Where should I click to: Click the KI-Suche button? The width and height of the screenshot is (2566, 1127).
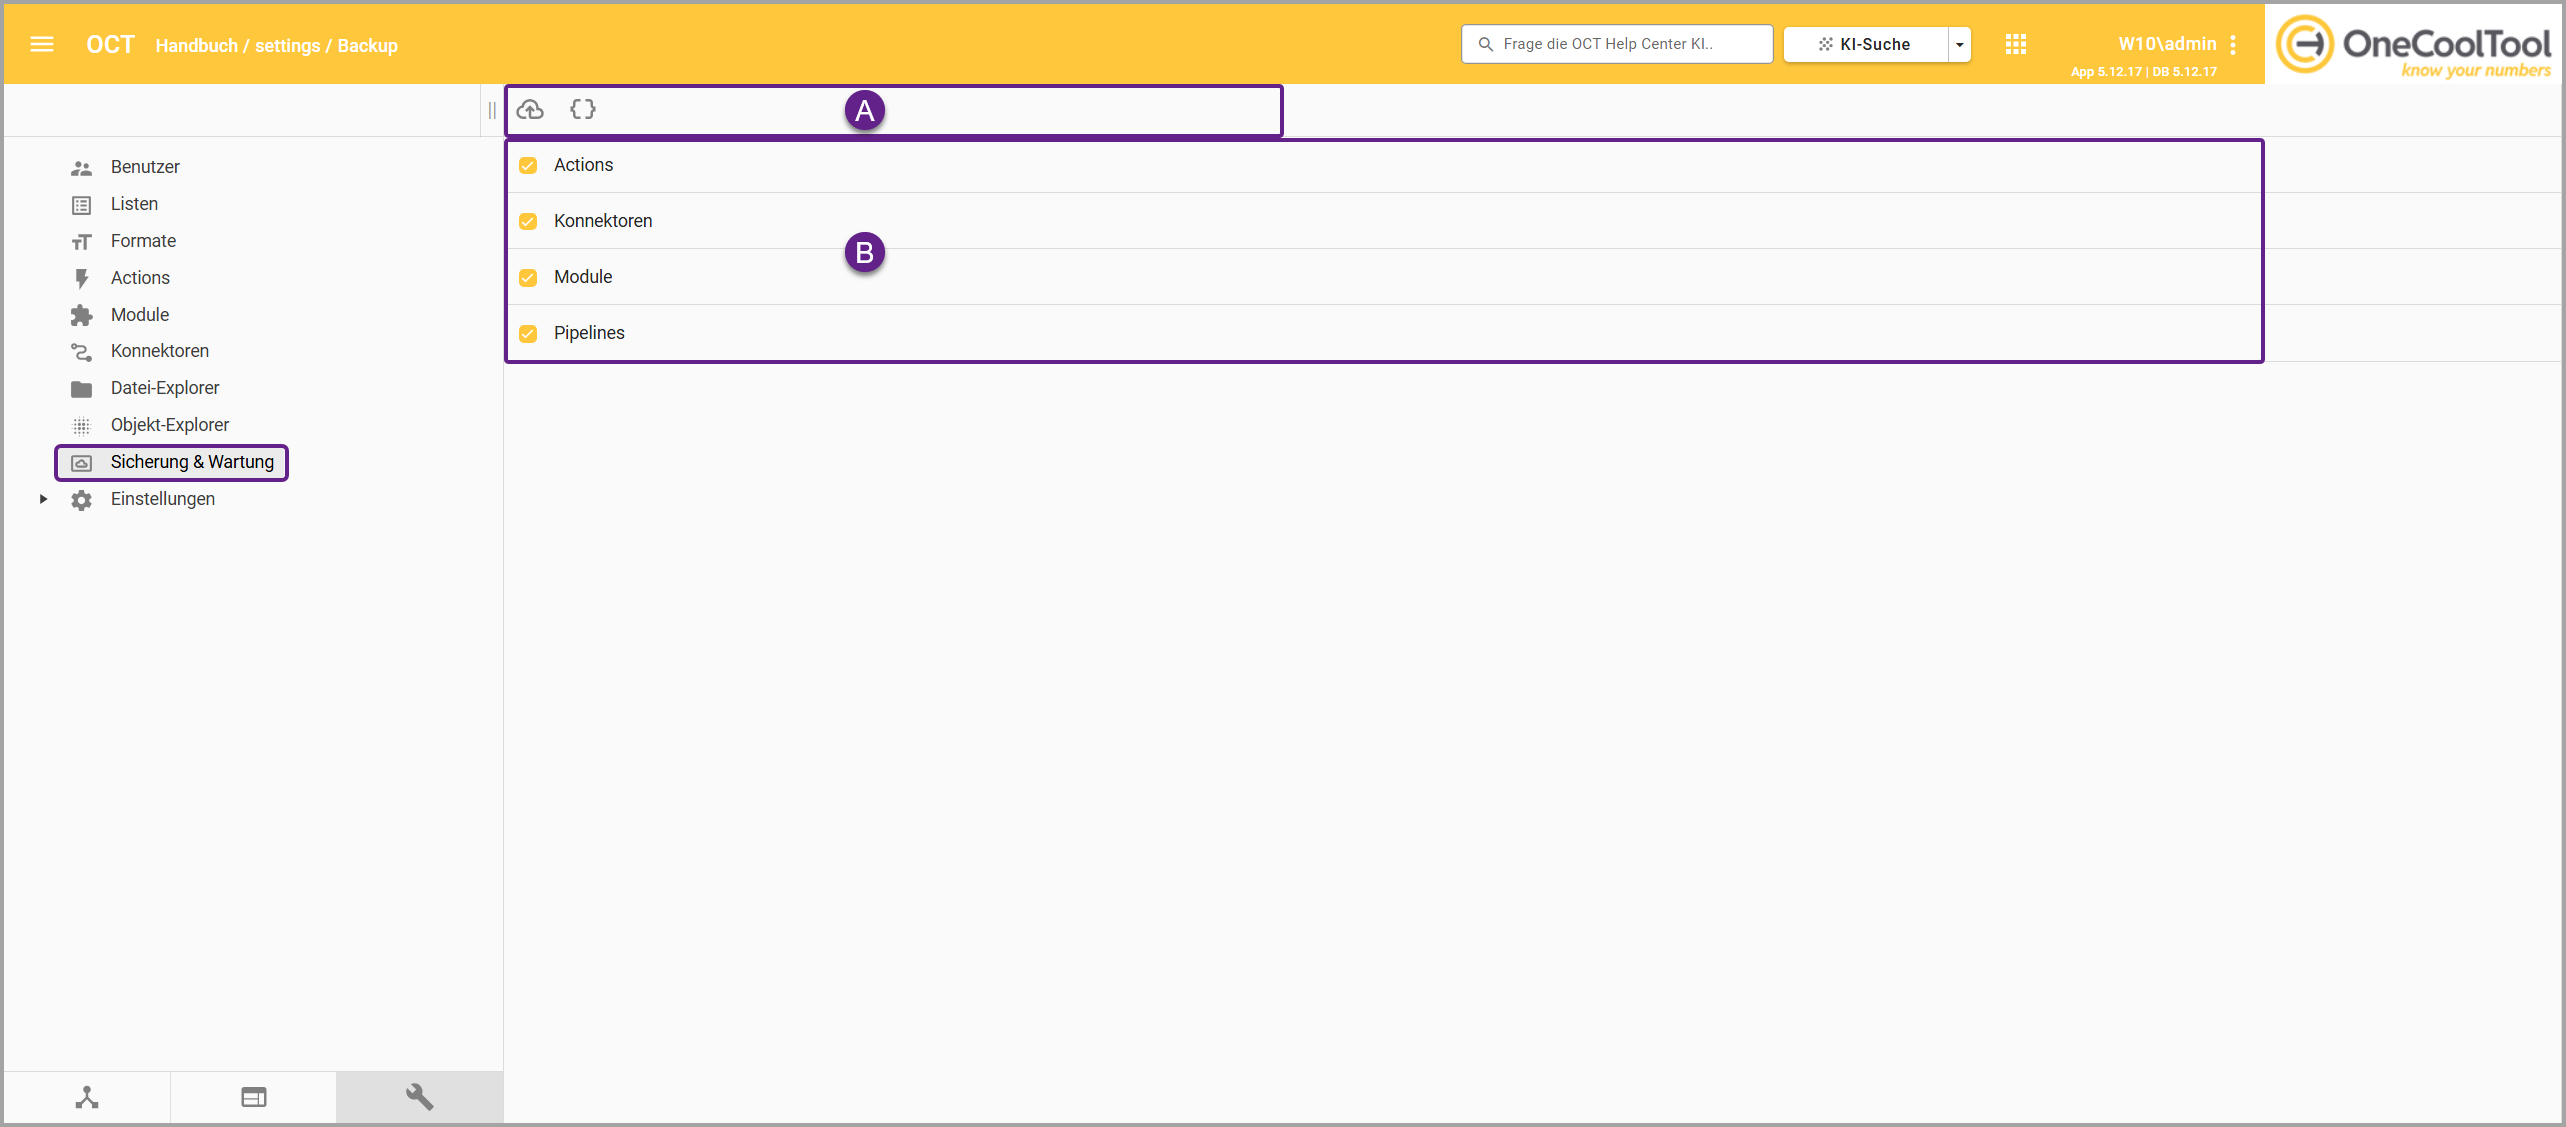pyautogui.click(x=1865, y=45)
